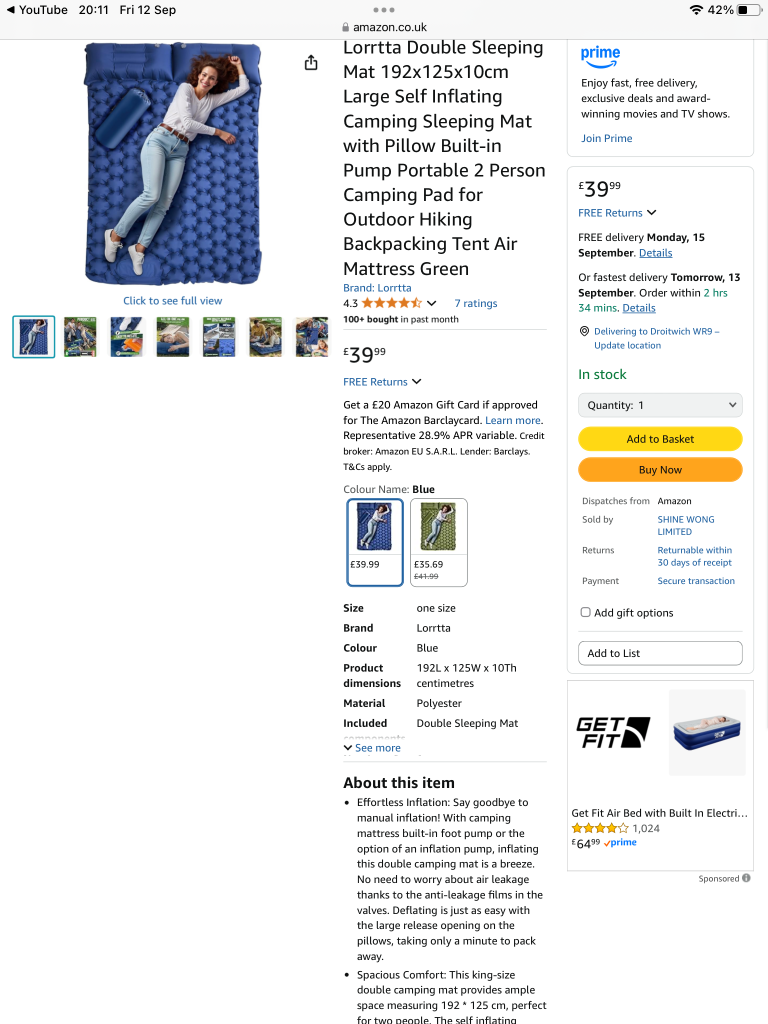Click the Buy Now button
This screenshot has height=1024, width=768.
pyautogui.click(x=660, y=470)
